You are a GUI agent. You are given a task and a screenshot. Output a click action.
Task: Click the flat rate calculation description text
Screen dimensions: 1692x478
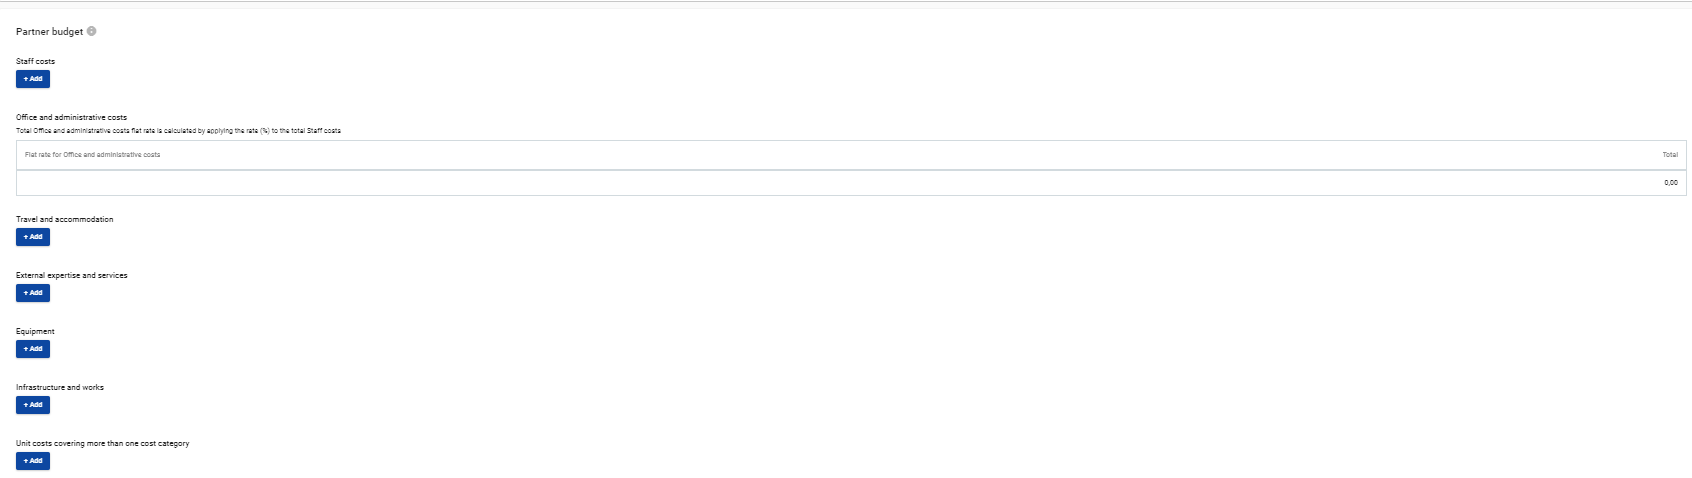tap(178, 131)
